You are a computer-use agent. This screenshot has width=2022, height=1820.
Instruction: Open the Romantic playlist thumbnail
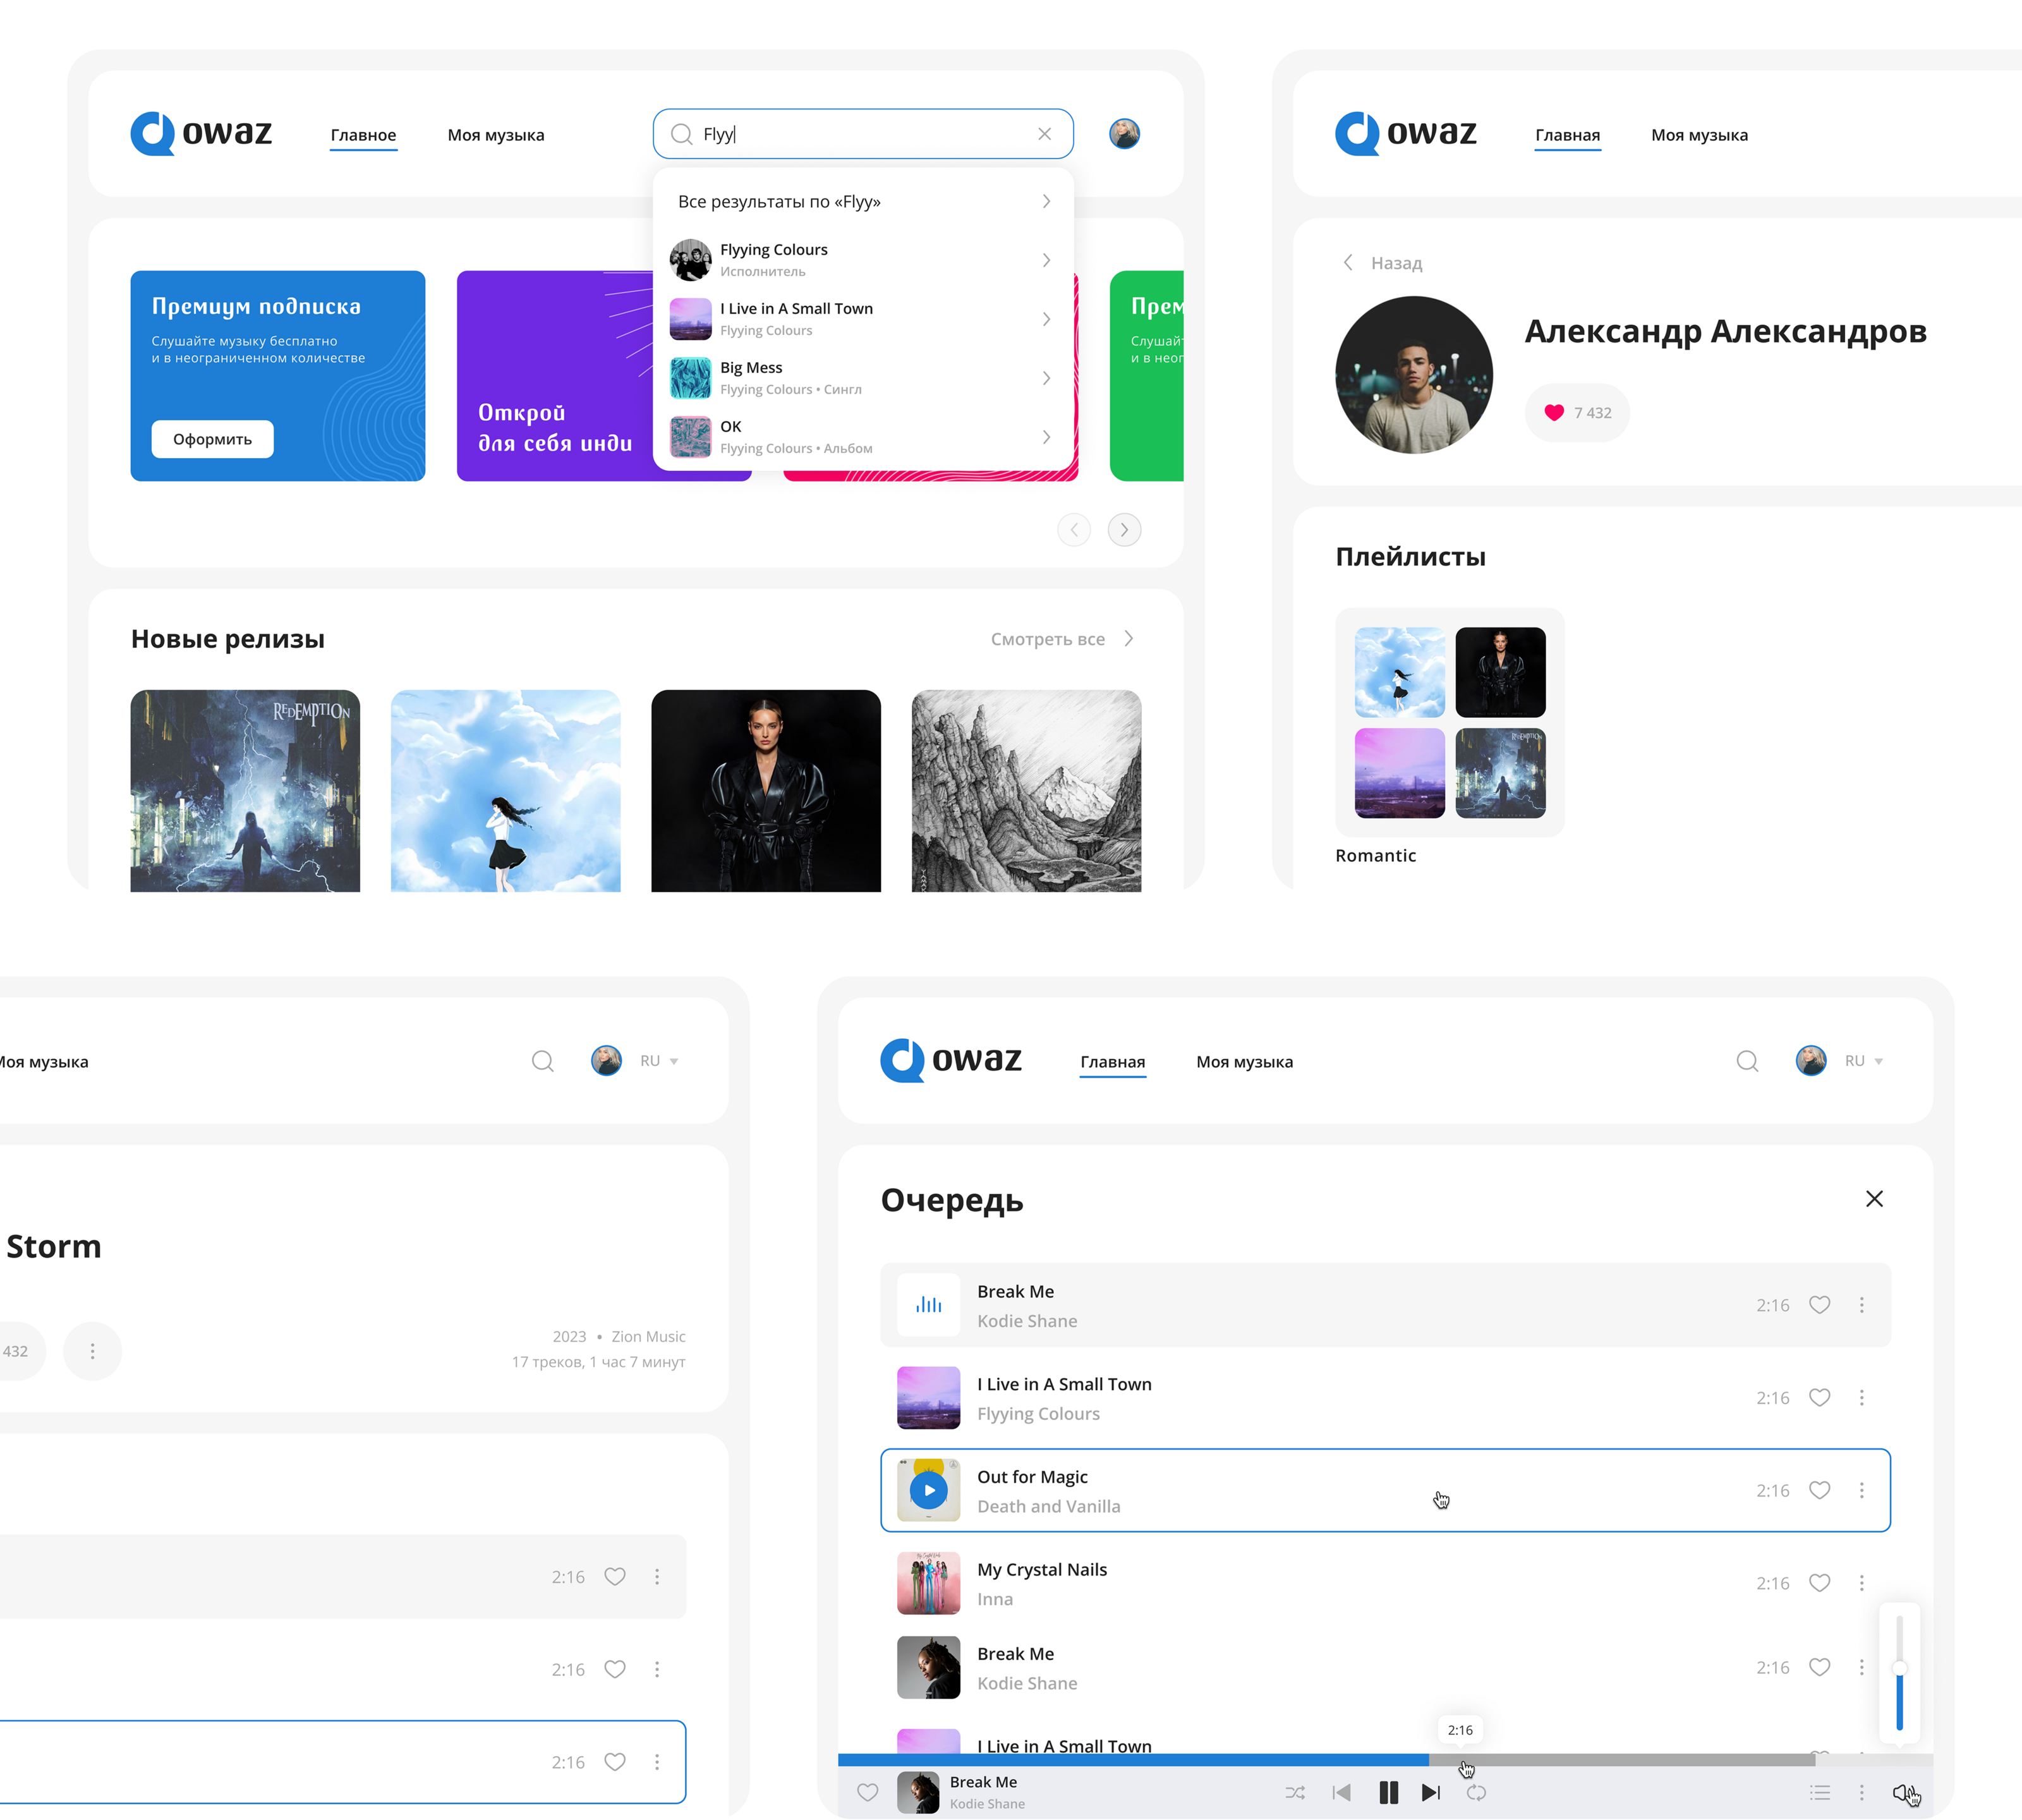coord(1449,722)
